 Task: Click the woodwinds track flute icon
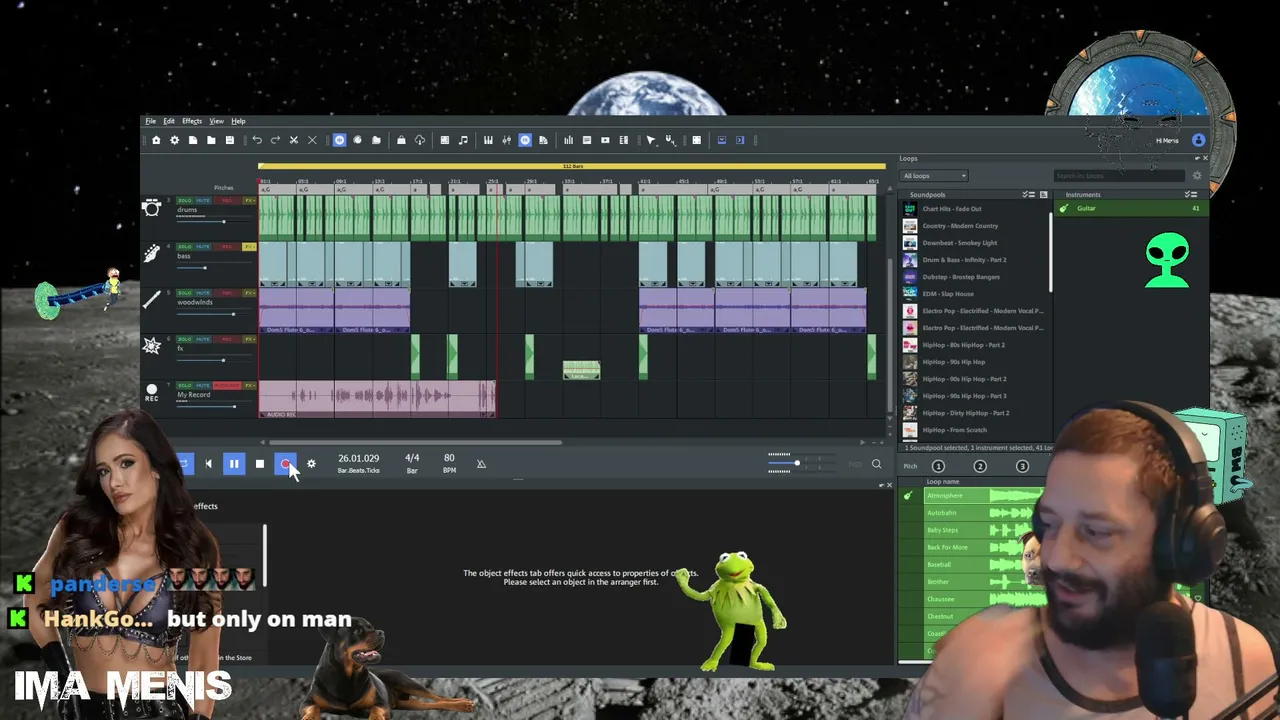tap(152, 299)
